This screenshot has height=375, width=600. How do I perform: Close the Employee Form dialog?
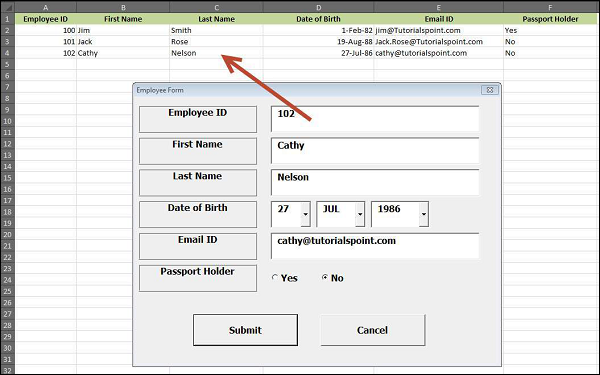pos(490,90)
